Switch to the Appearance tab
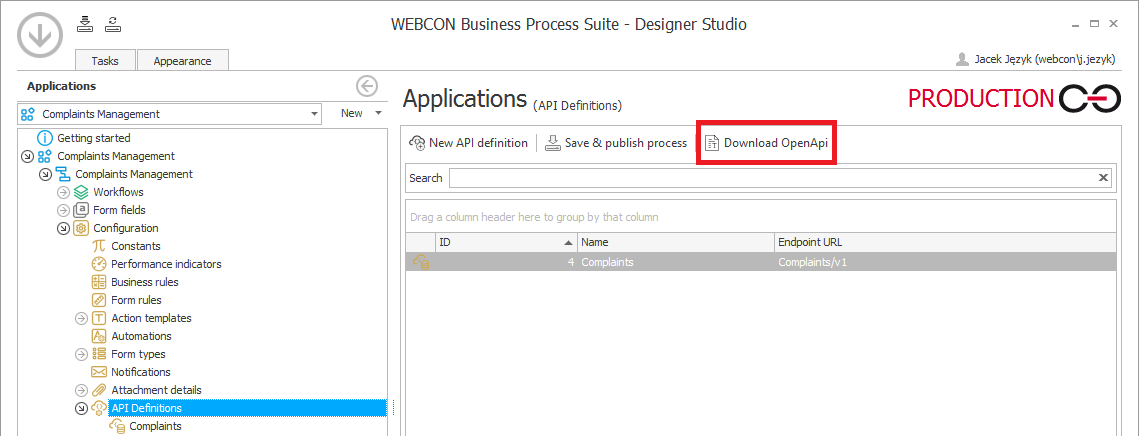 (x=182, y=61)
